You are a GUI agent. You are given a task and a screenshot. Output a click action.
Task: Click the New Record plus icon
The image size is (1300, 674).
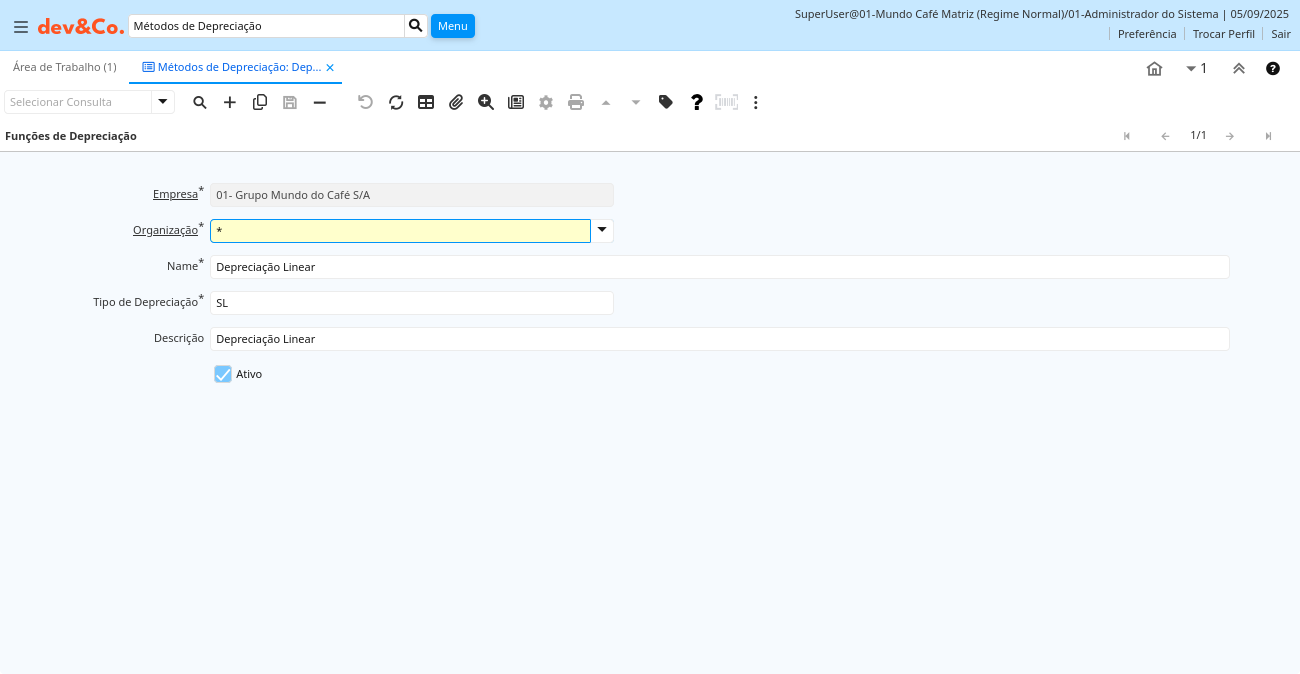pyautogui.click(x=230, y=102)
